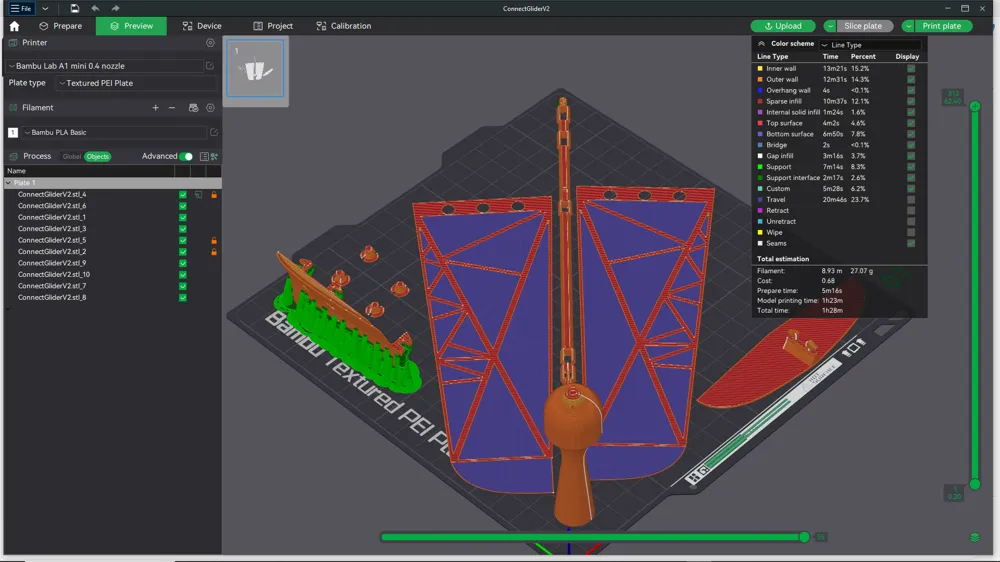Viewport: 1000px width, 562px height.
Task: Switch to the Device tab
Action: [x=202, y=26]
